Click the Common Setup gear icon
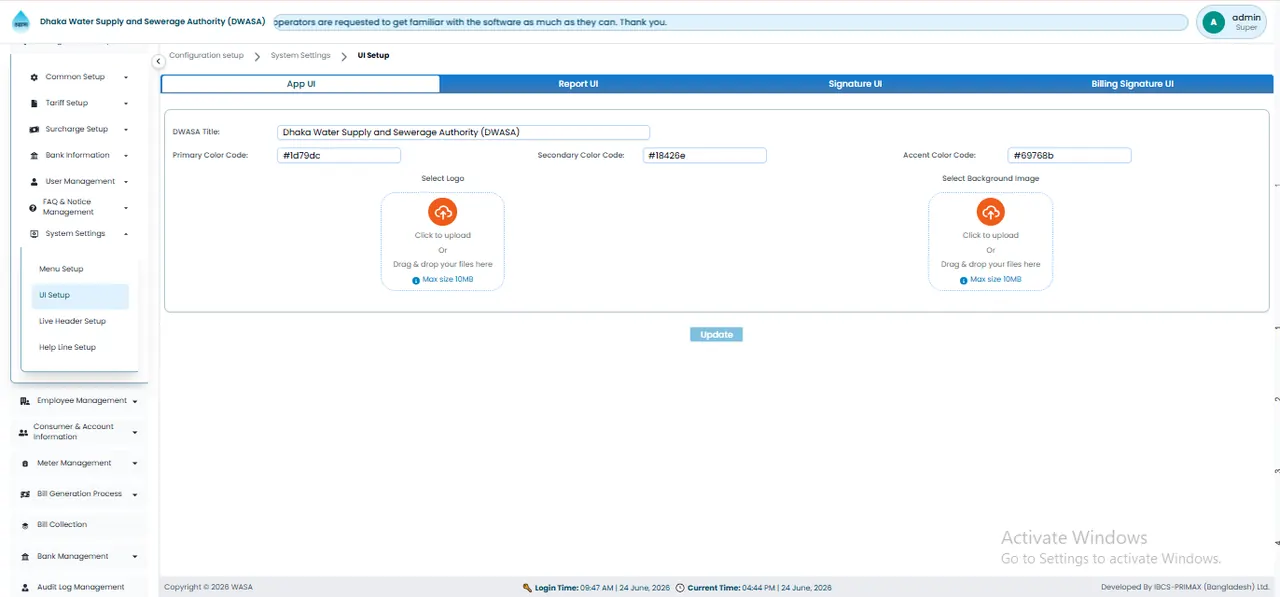 (35, 77)
